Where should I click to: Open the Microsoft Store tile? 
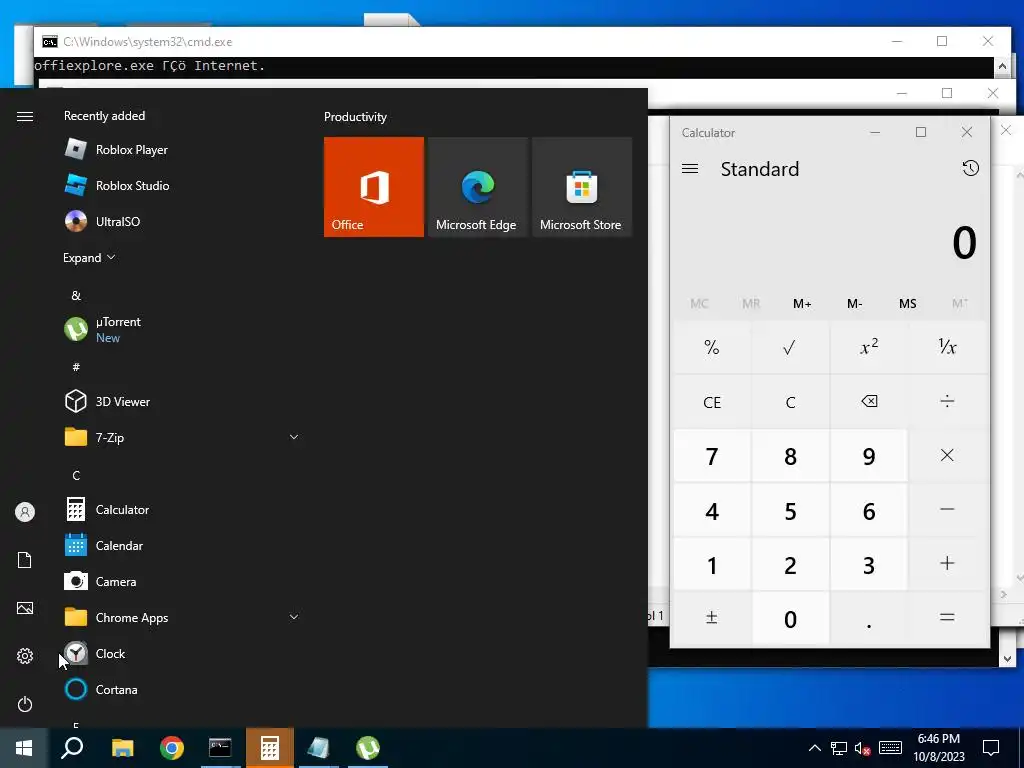[x=582, y=187]
